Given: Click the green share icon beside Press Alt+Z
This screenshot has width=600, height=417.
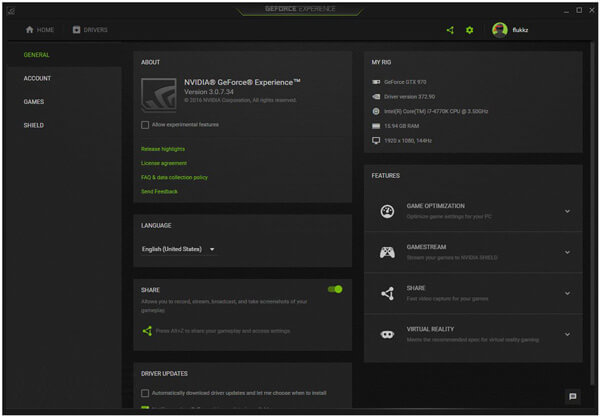Looking at the screenshot, I should click(147, 331).
